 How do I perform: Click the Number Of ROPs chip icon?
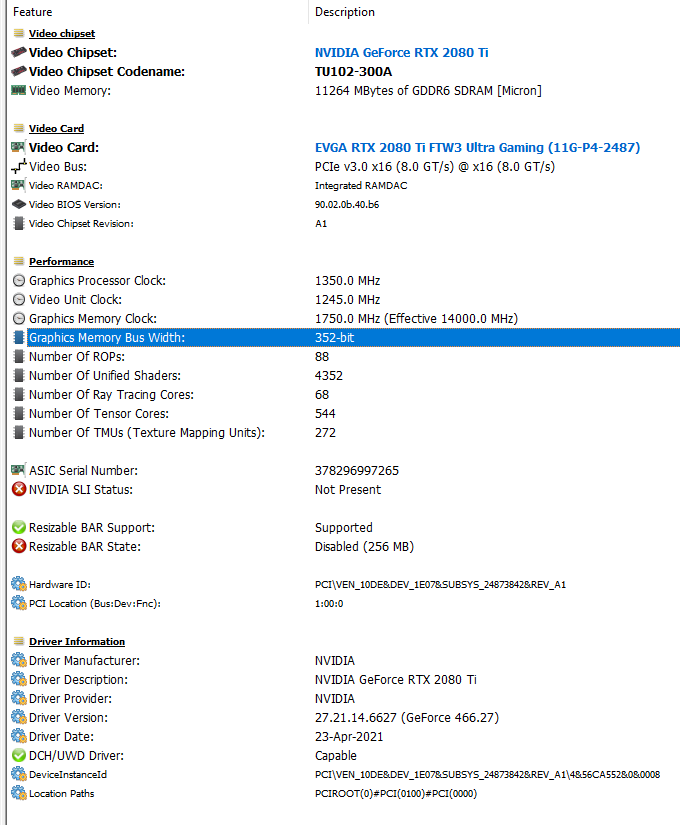pyautogui.click(x=18, y=356)
